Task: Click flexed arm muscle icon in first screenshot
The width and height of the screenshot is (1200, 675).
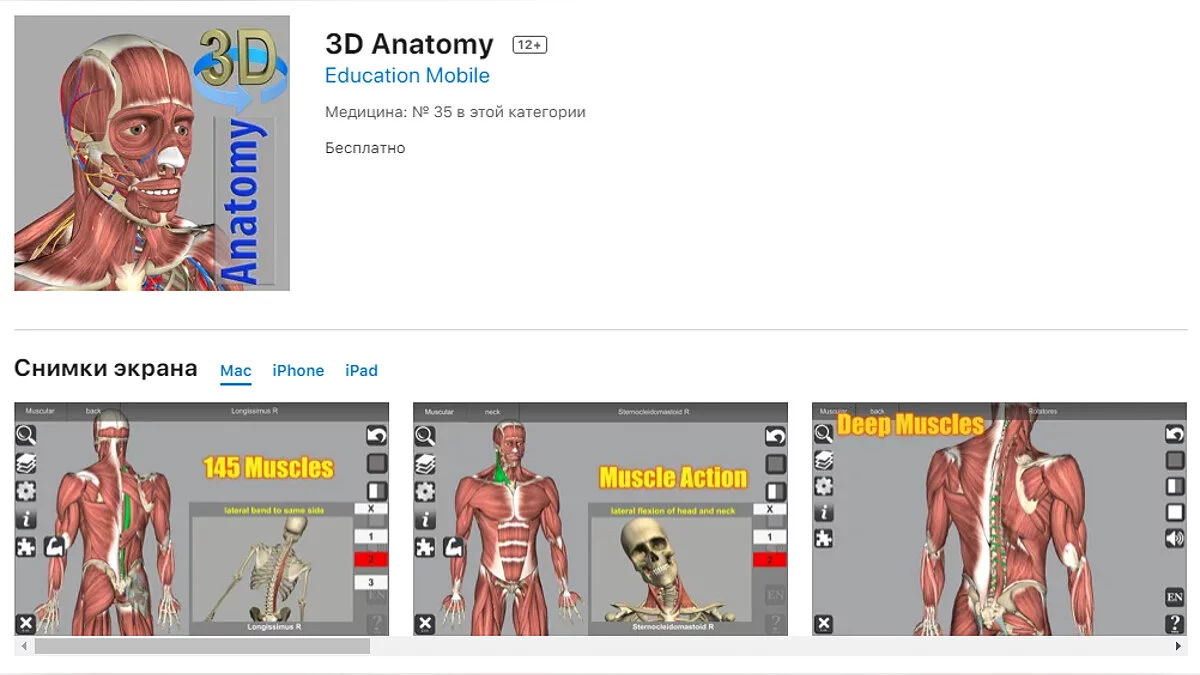Action: point(54,547)
